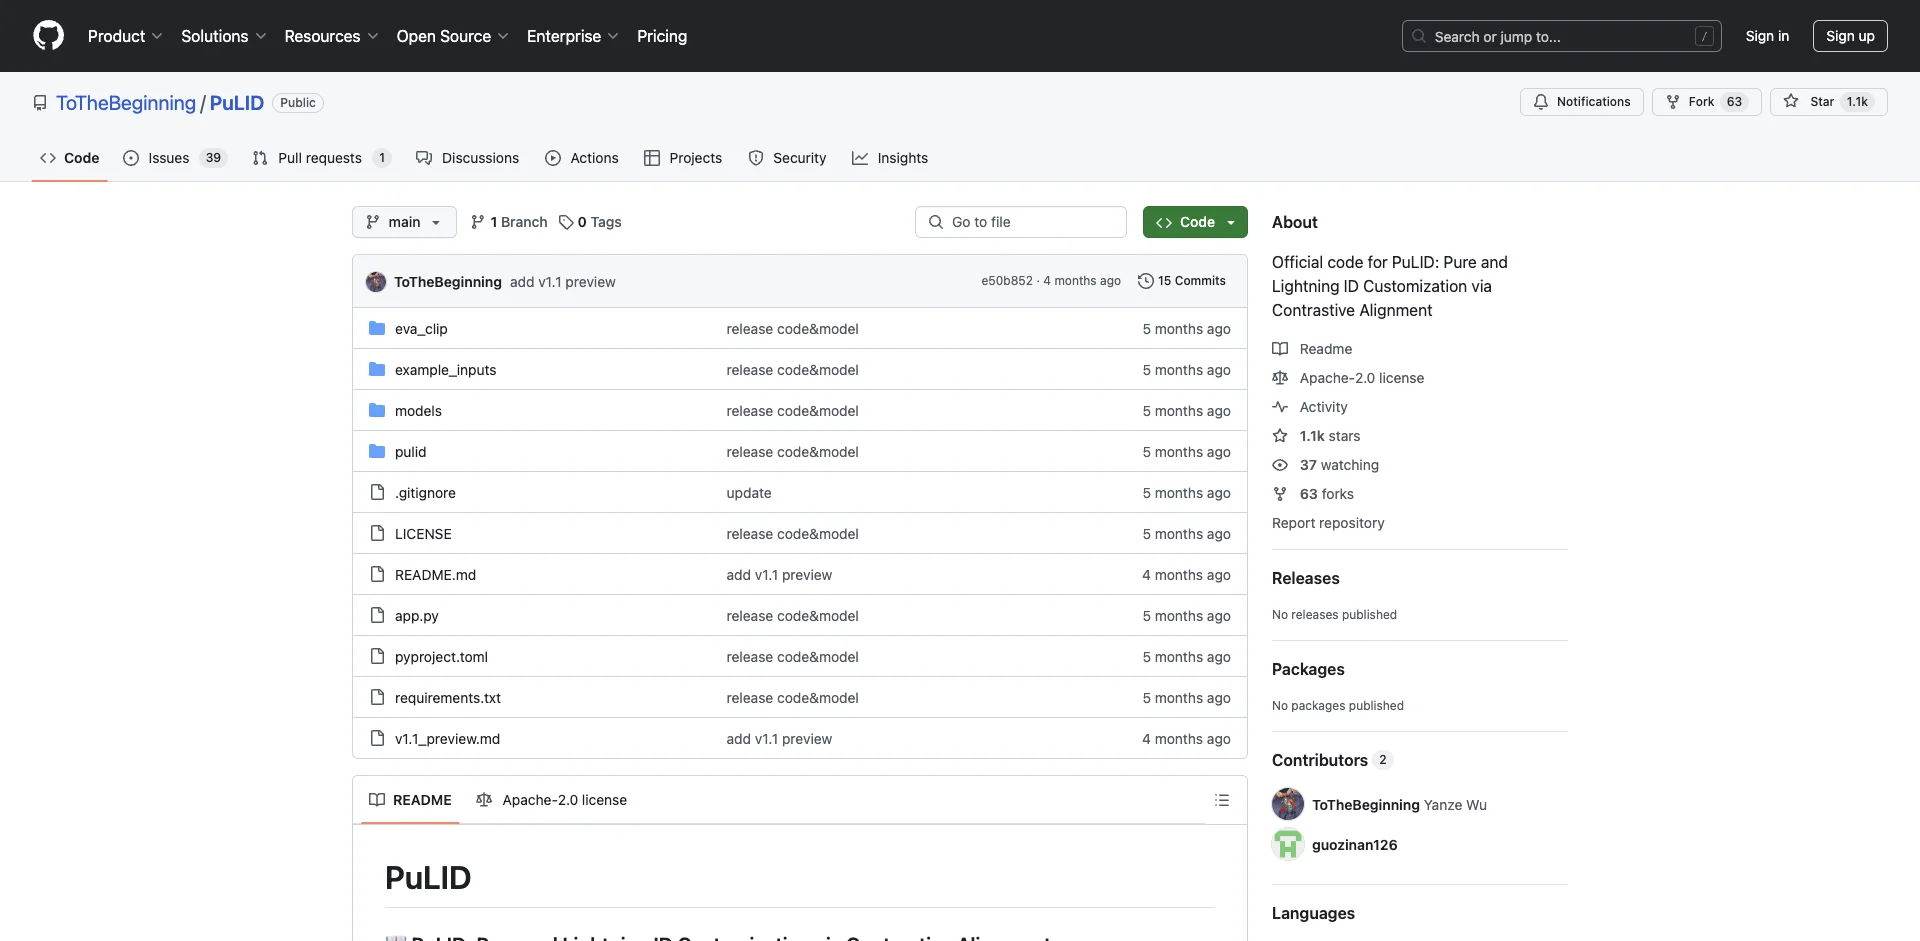Viewport: 1920px width, 941px height.
Task: View the 15 Commits history
Action: (x=1182, y=281)
